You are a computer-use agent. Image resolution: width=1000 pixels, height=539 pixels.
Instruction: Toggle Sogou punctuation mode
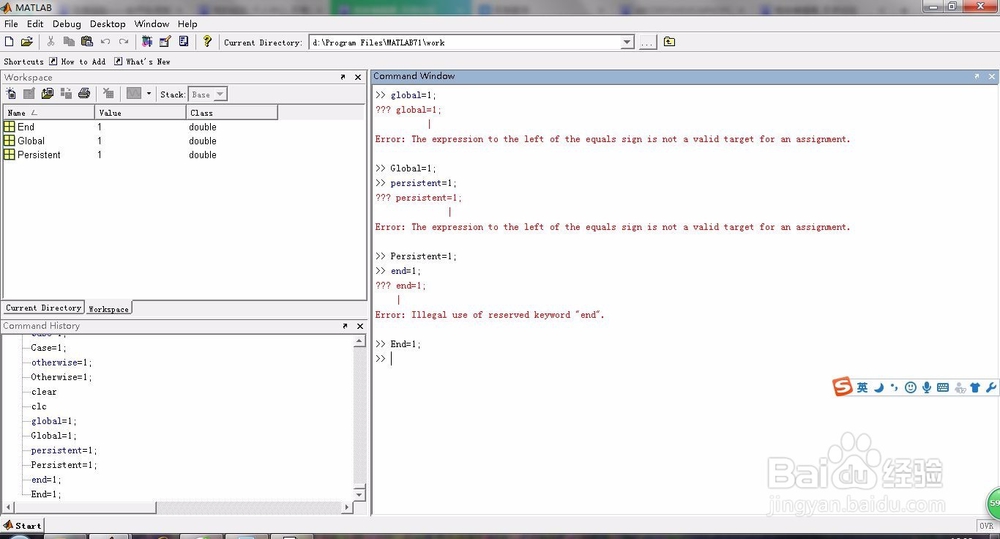click(x=894, y=387)
